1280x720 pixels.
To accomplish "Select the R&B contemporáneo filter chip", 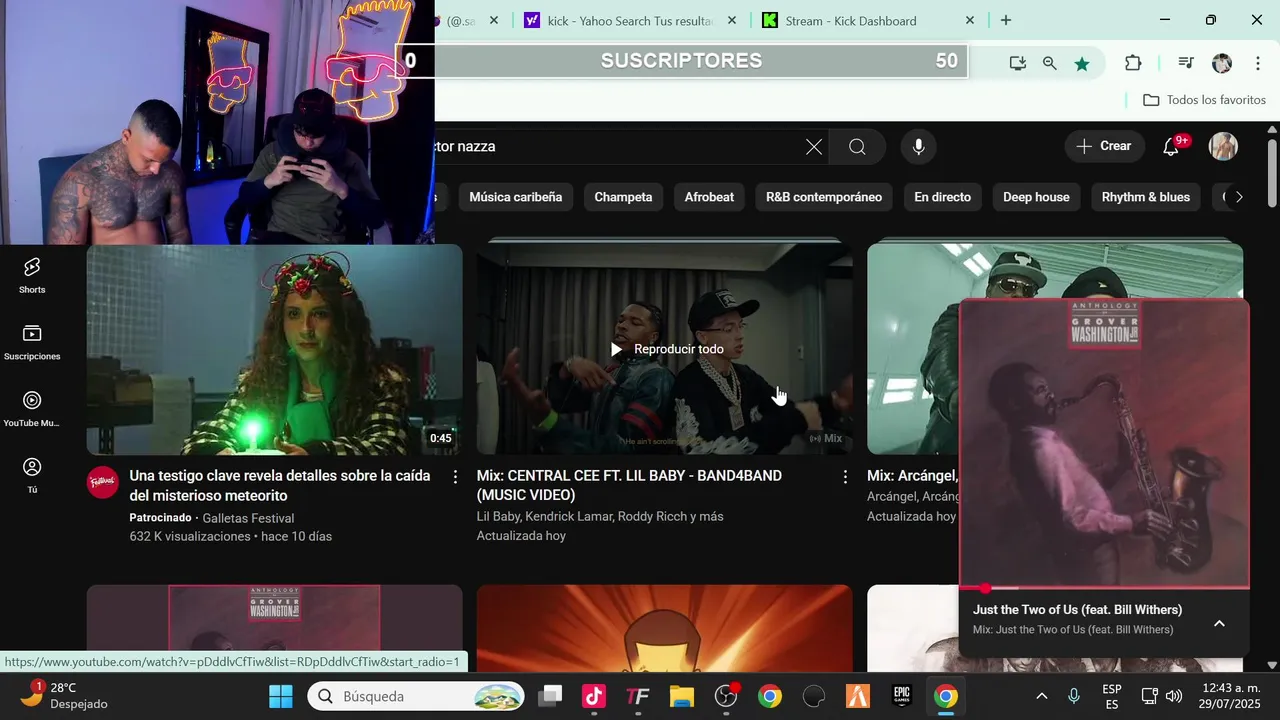I will [824, 197].
